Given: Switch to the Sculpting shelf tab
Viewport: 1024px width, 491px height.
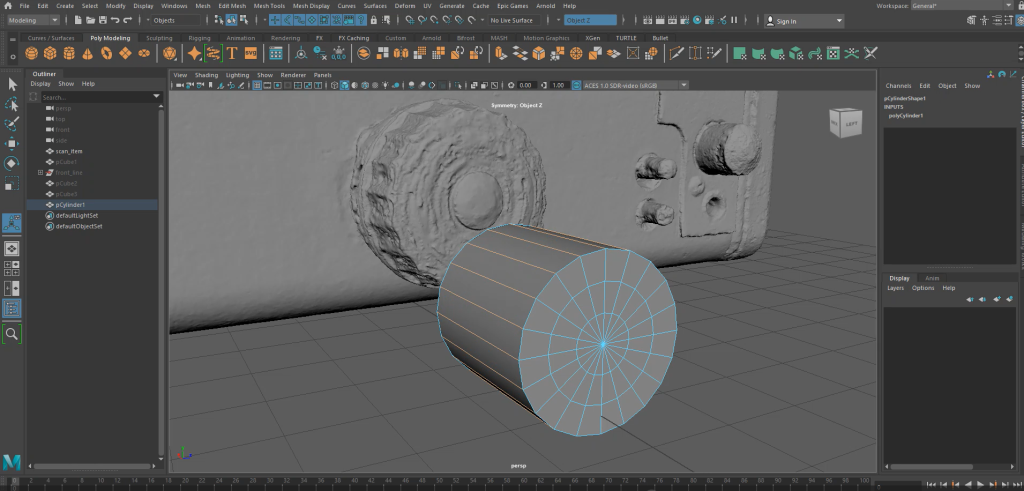Looking at the screenshot, I should (159, 38).
